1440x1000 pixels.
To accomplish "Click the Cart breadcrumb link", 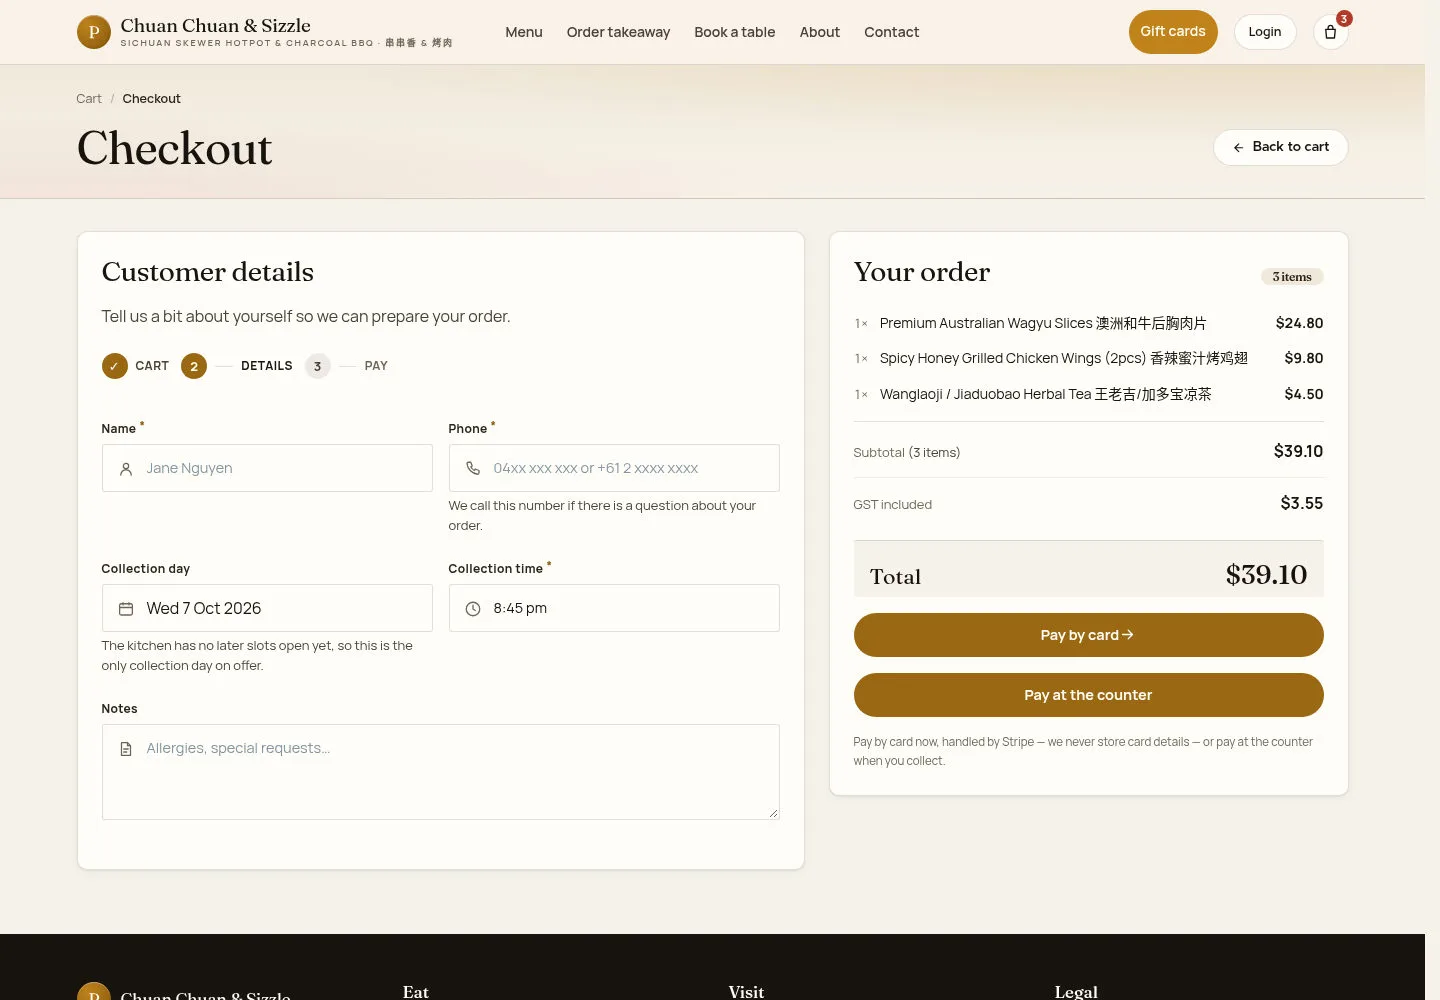I will click(x=89, y=99).
